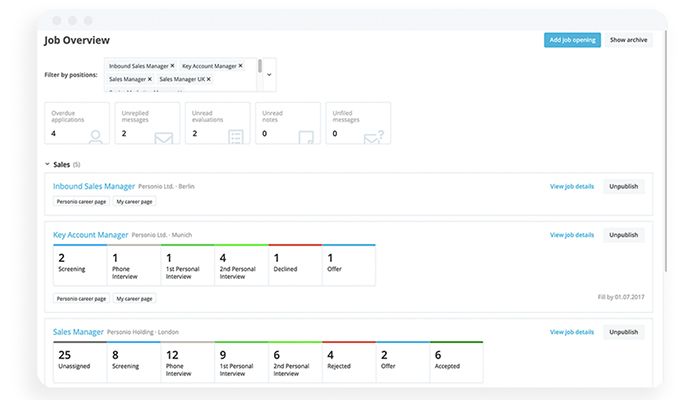The image size is (700, 400).
Task: Click the checklist icon in Unread evaluations
Action: tap(236, 137)
